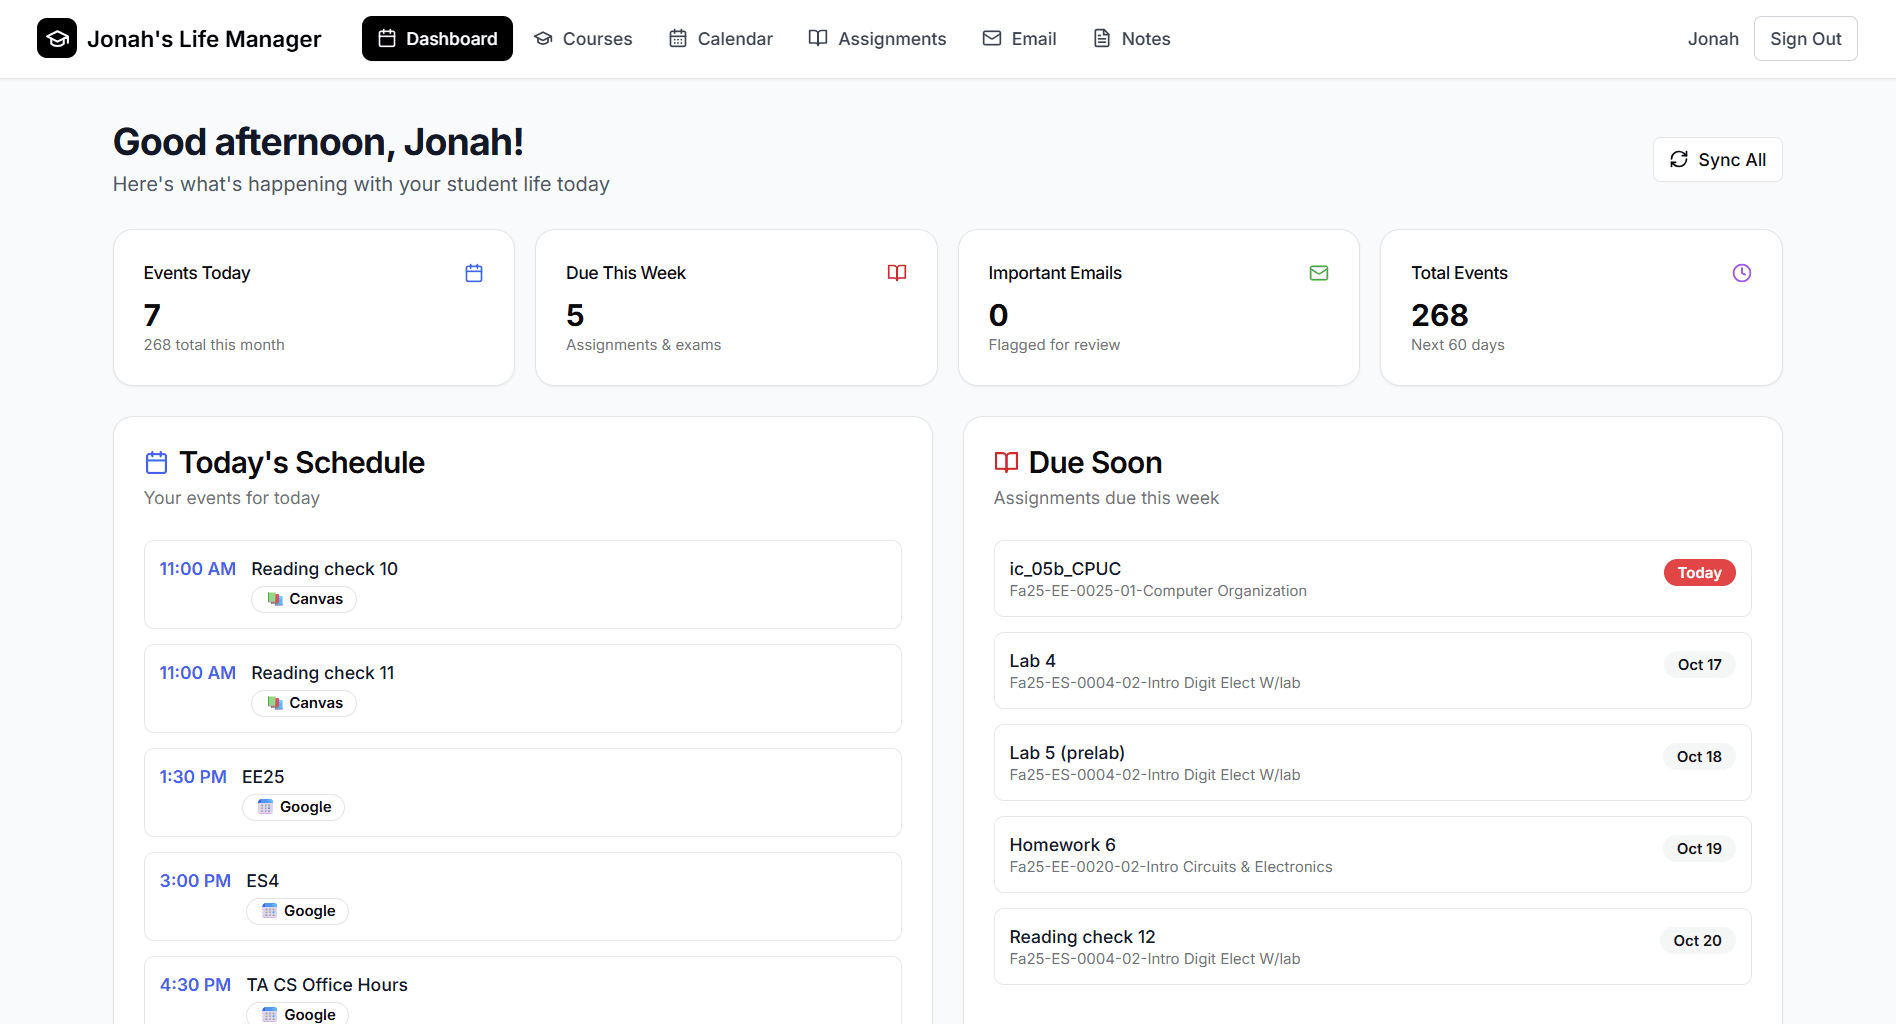Click the Canvas badge under Reading check 10
The height and width of the screenshot is (1024, 1896).
tap(304, 599)
